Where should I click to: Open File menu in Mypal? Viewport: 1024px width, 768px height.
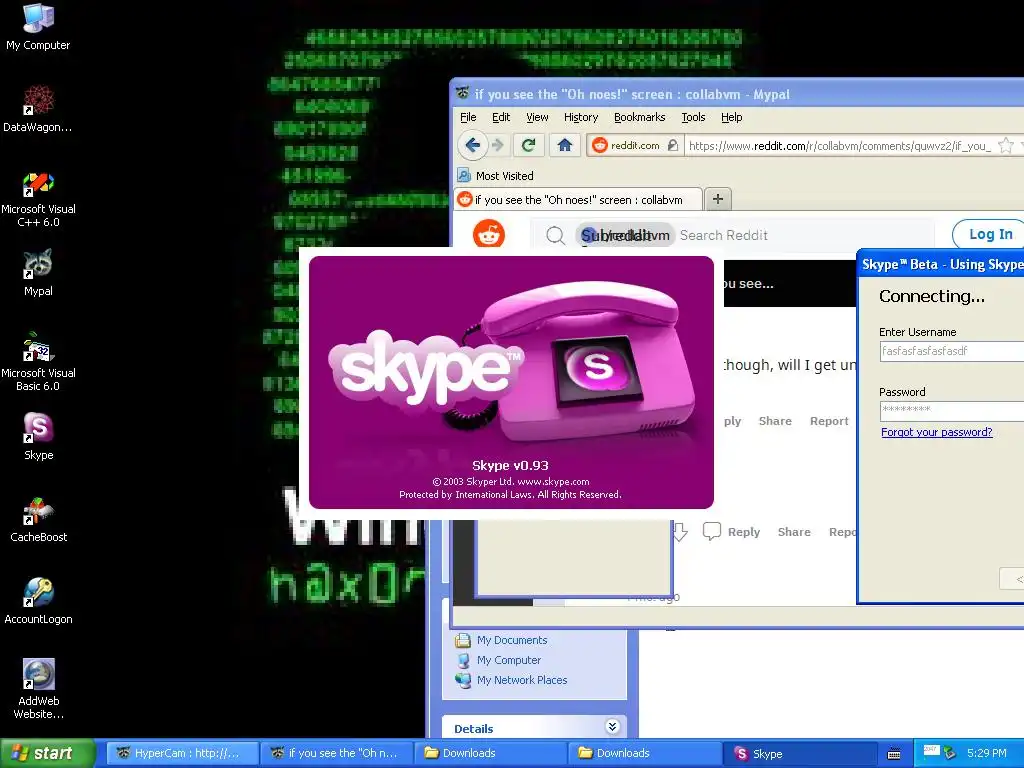468,117
